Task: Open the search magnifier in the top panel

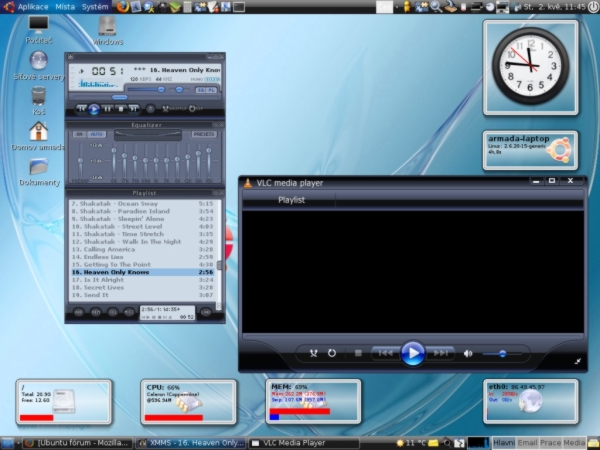Action: point(436,7)
